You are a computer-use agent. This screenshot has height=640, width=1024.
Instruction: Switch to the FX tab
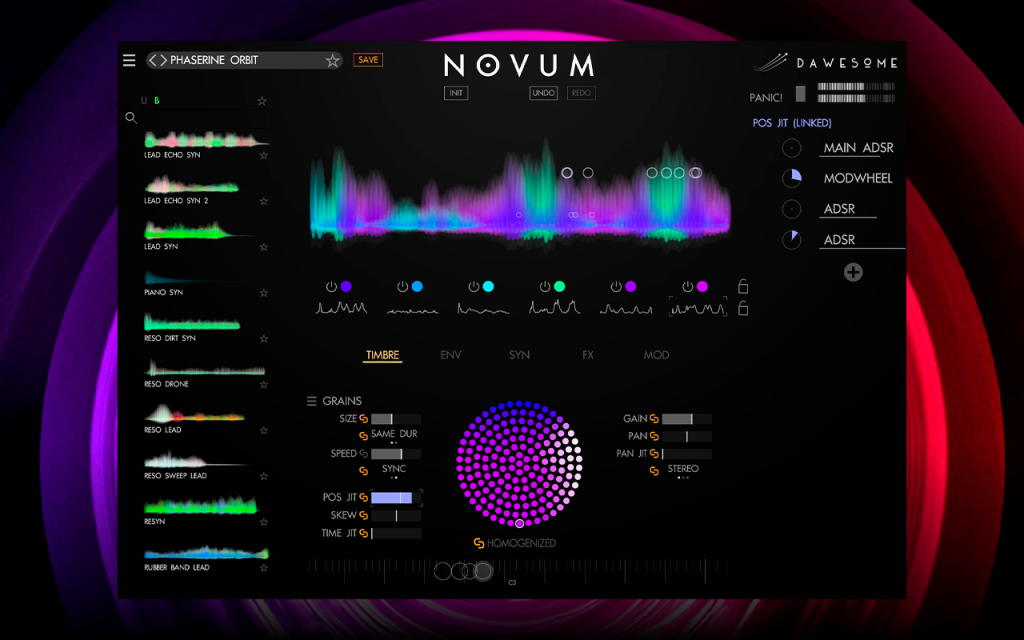[588, 355]
